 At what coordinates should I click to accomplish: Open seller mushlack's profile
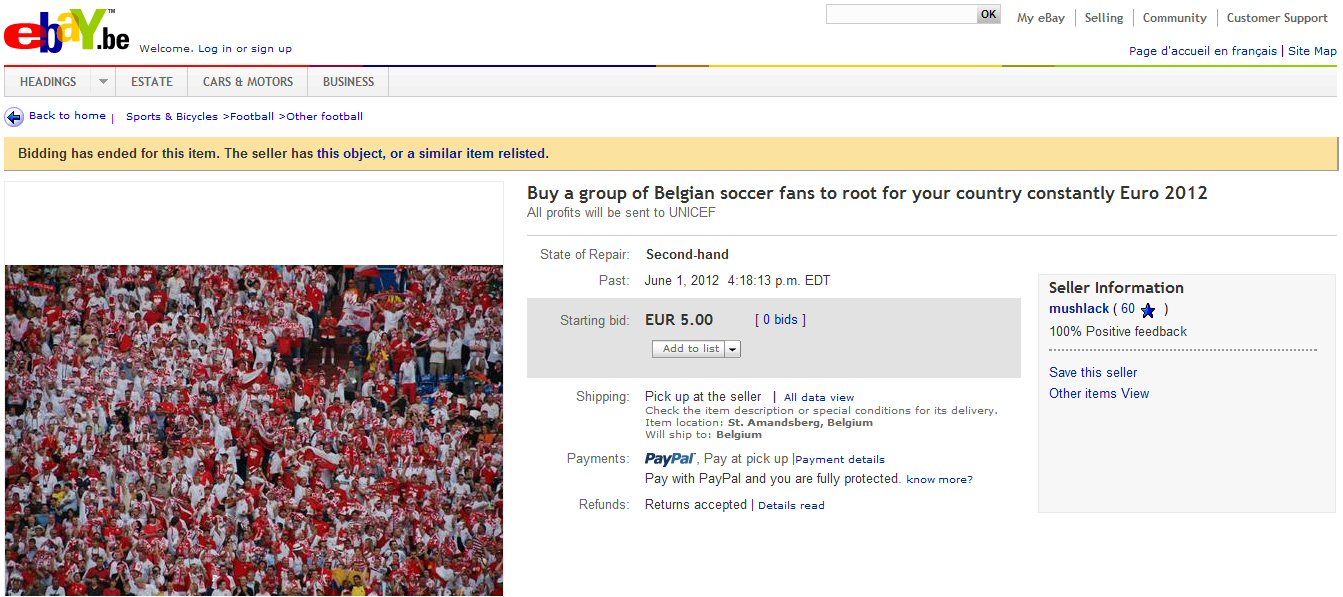click(x=1079, y=309)
